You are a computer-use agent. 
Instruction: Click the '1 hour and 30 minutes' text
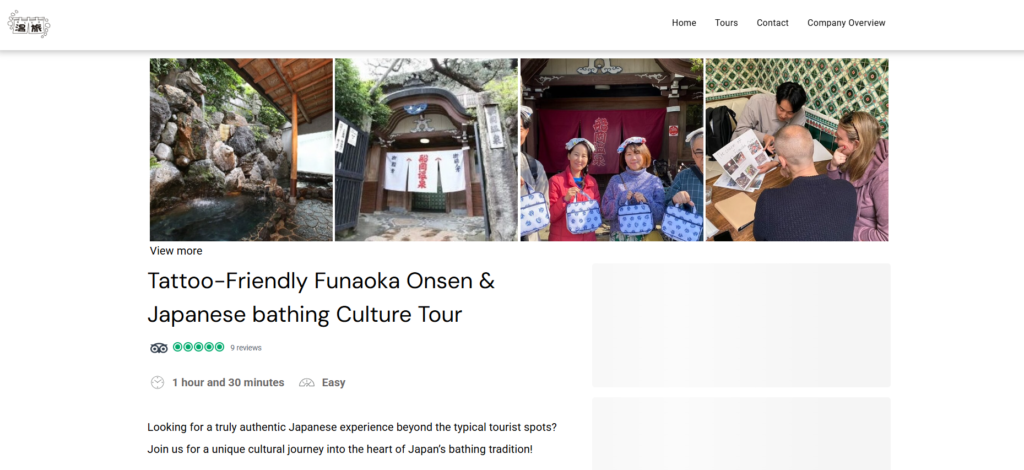coord(228,383)
